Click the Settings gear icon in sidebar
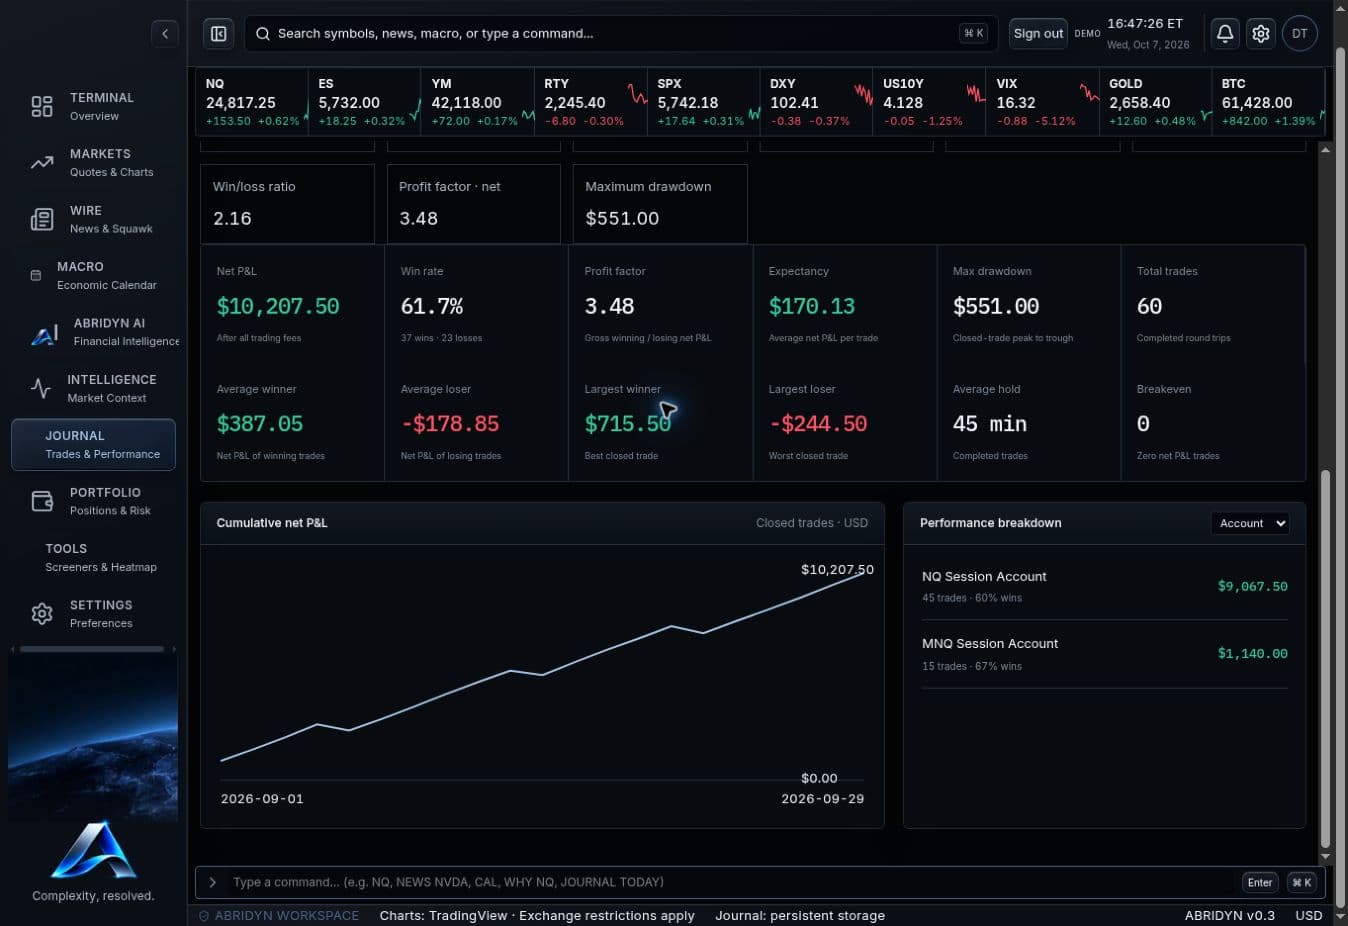Screen dimensions: 1348x926 (42, 614)
